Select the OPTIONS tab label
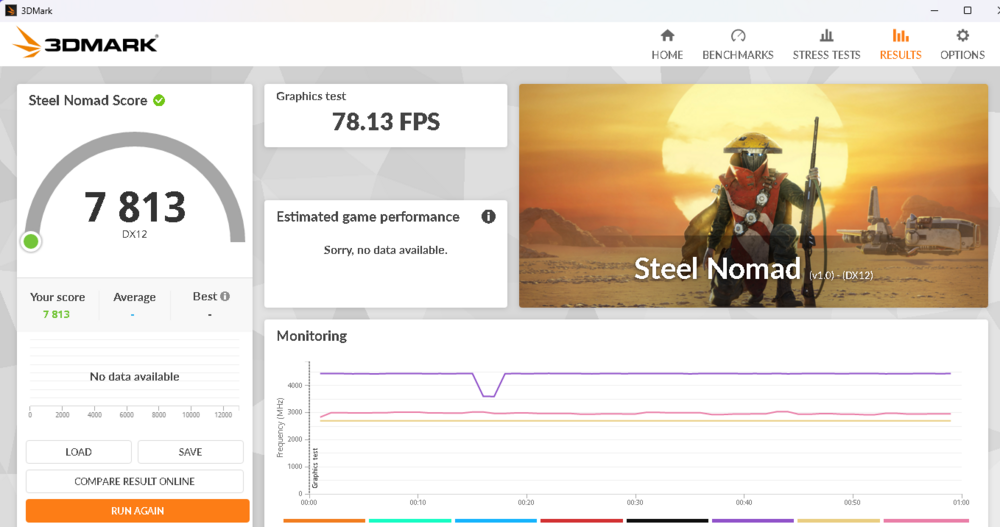This screenshot has height=527, width=1000. pyautogui.click(x=962, y=55)
